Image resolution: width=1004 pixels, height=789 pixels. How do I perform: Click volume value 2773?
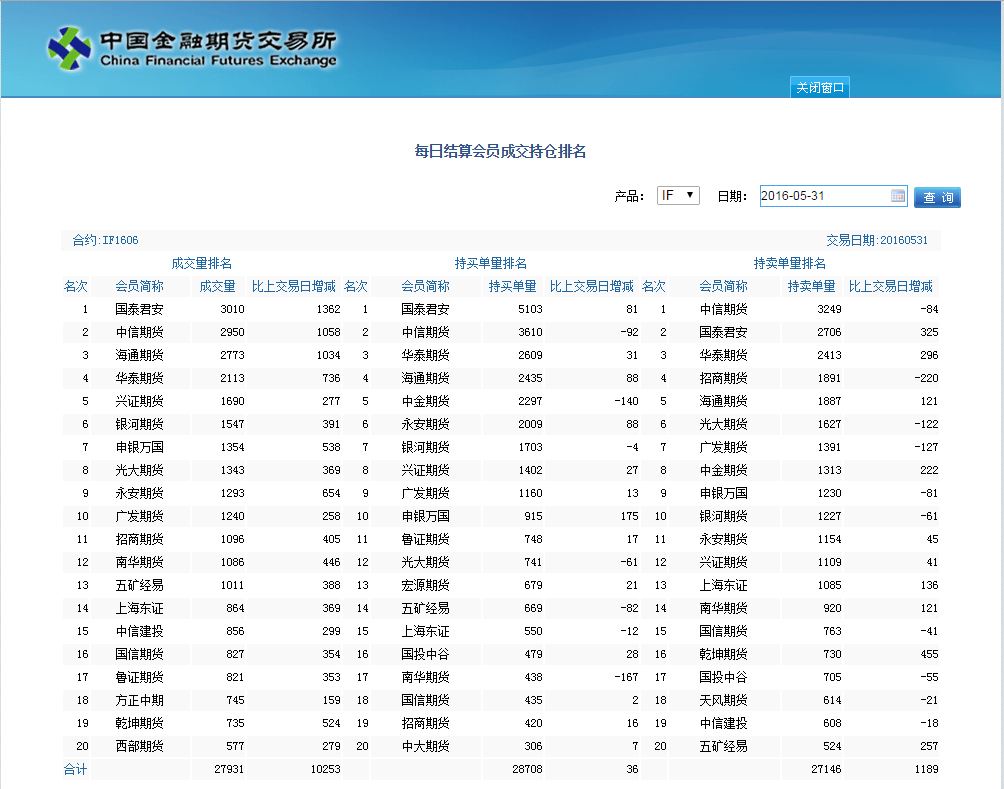click(232, 355)
